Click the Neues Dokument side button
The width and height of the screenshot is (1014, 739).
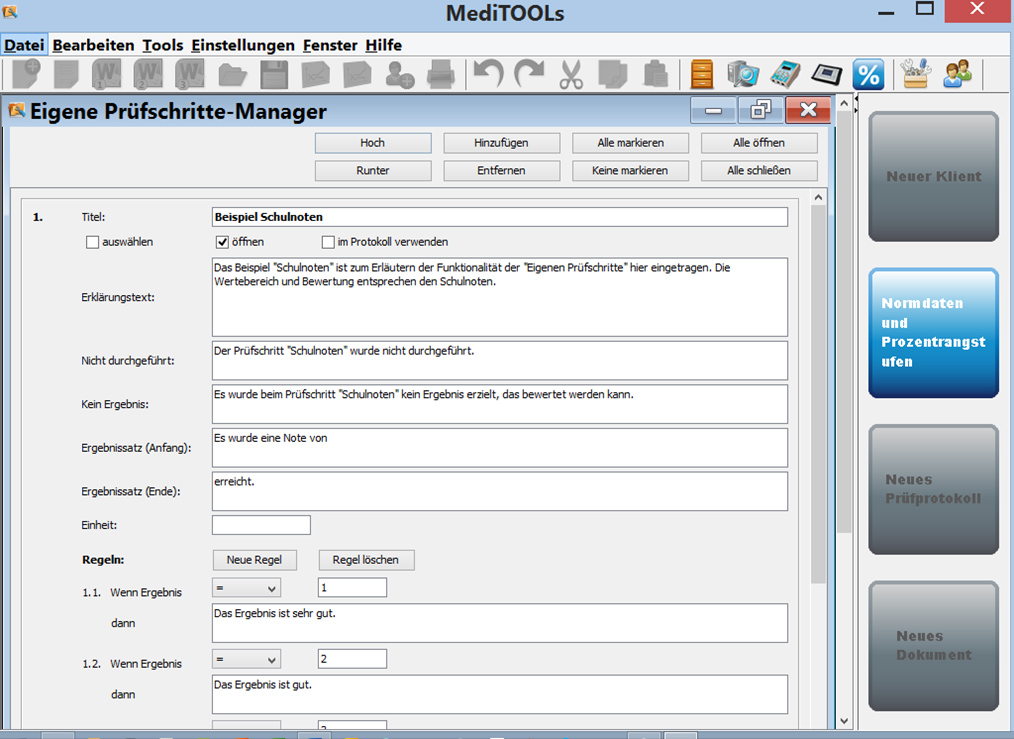[x=934, y=646]
